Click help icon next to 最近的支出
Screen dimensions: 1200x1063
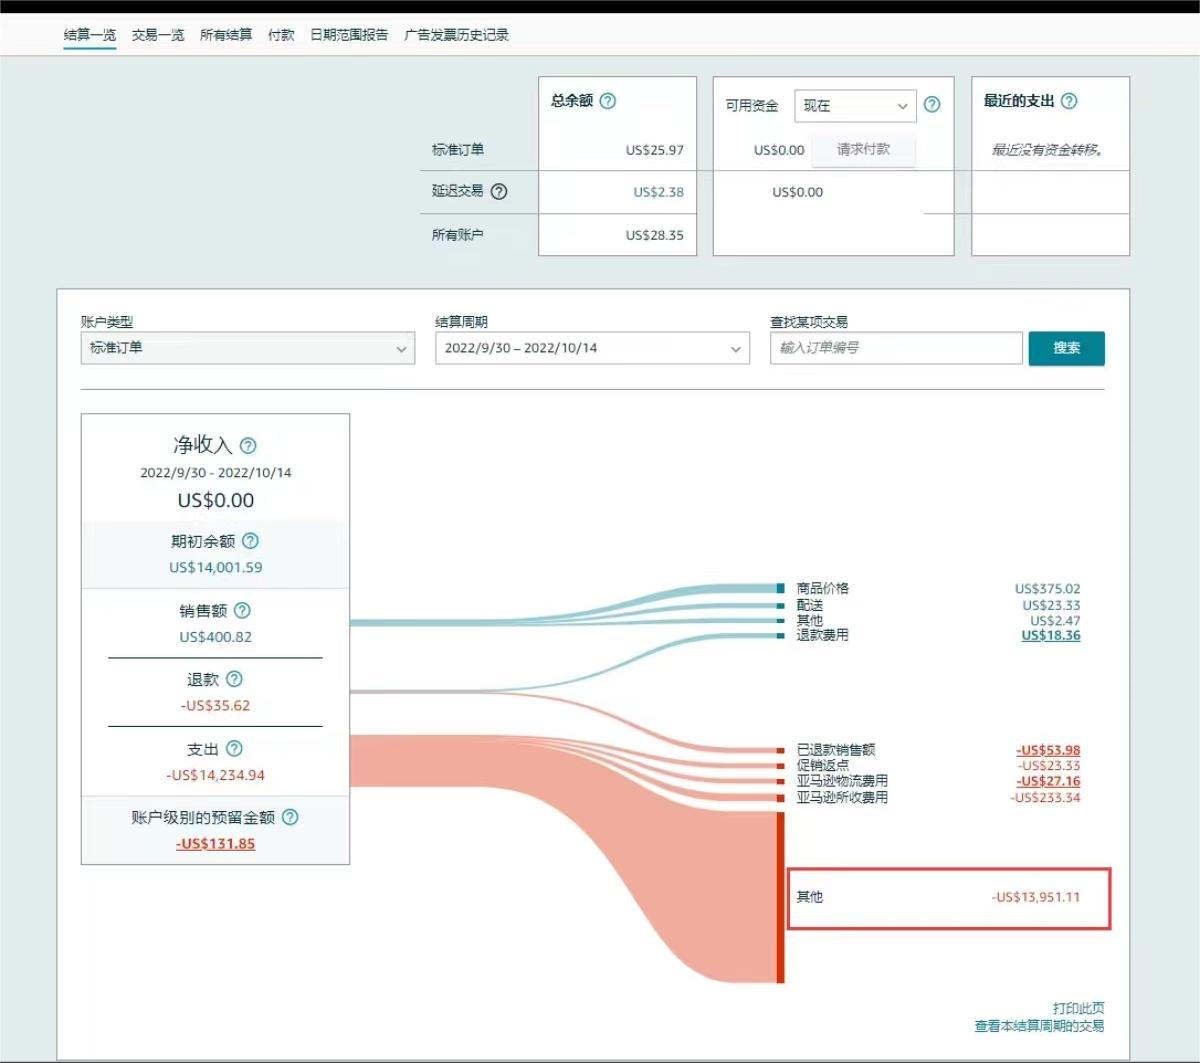pos(1069,101)
